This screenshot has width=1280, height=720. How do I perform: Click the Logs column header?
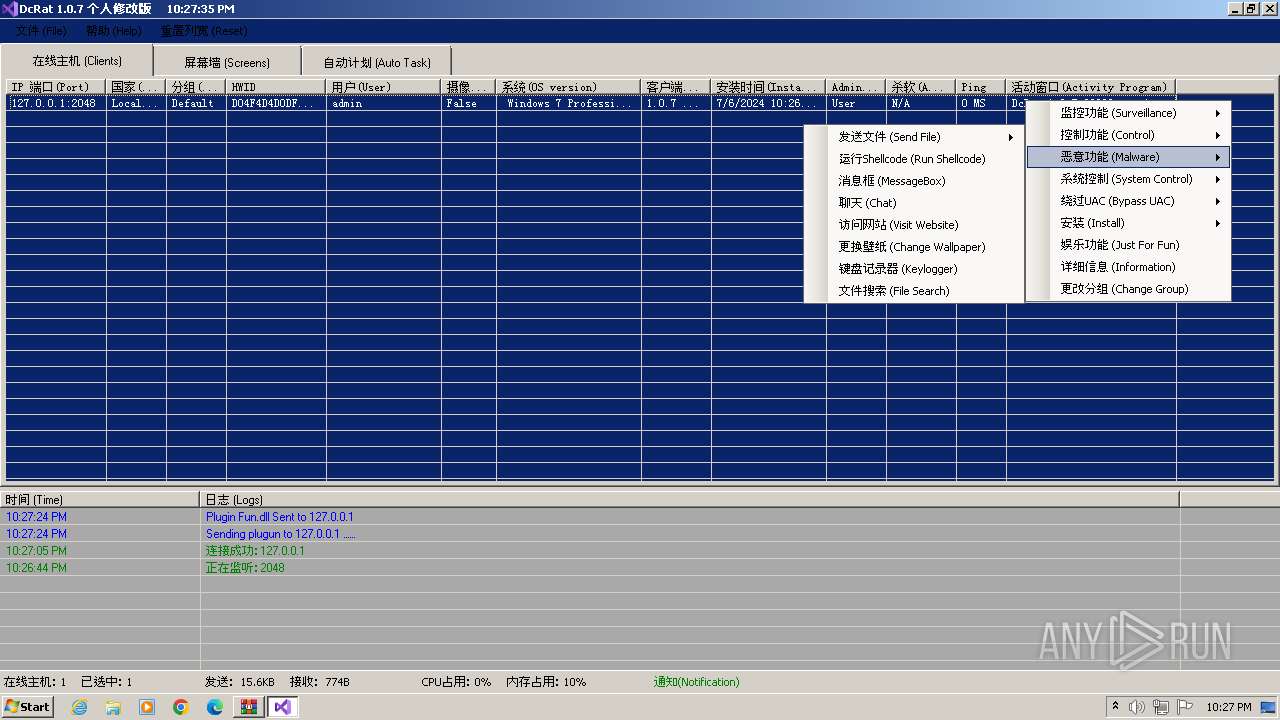pos(690,499)
